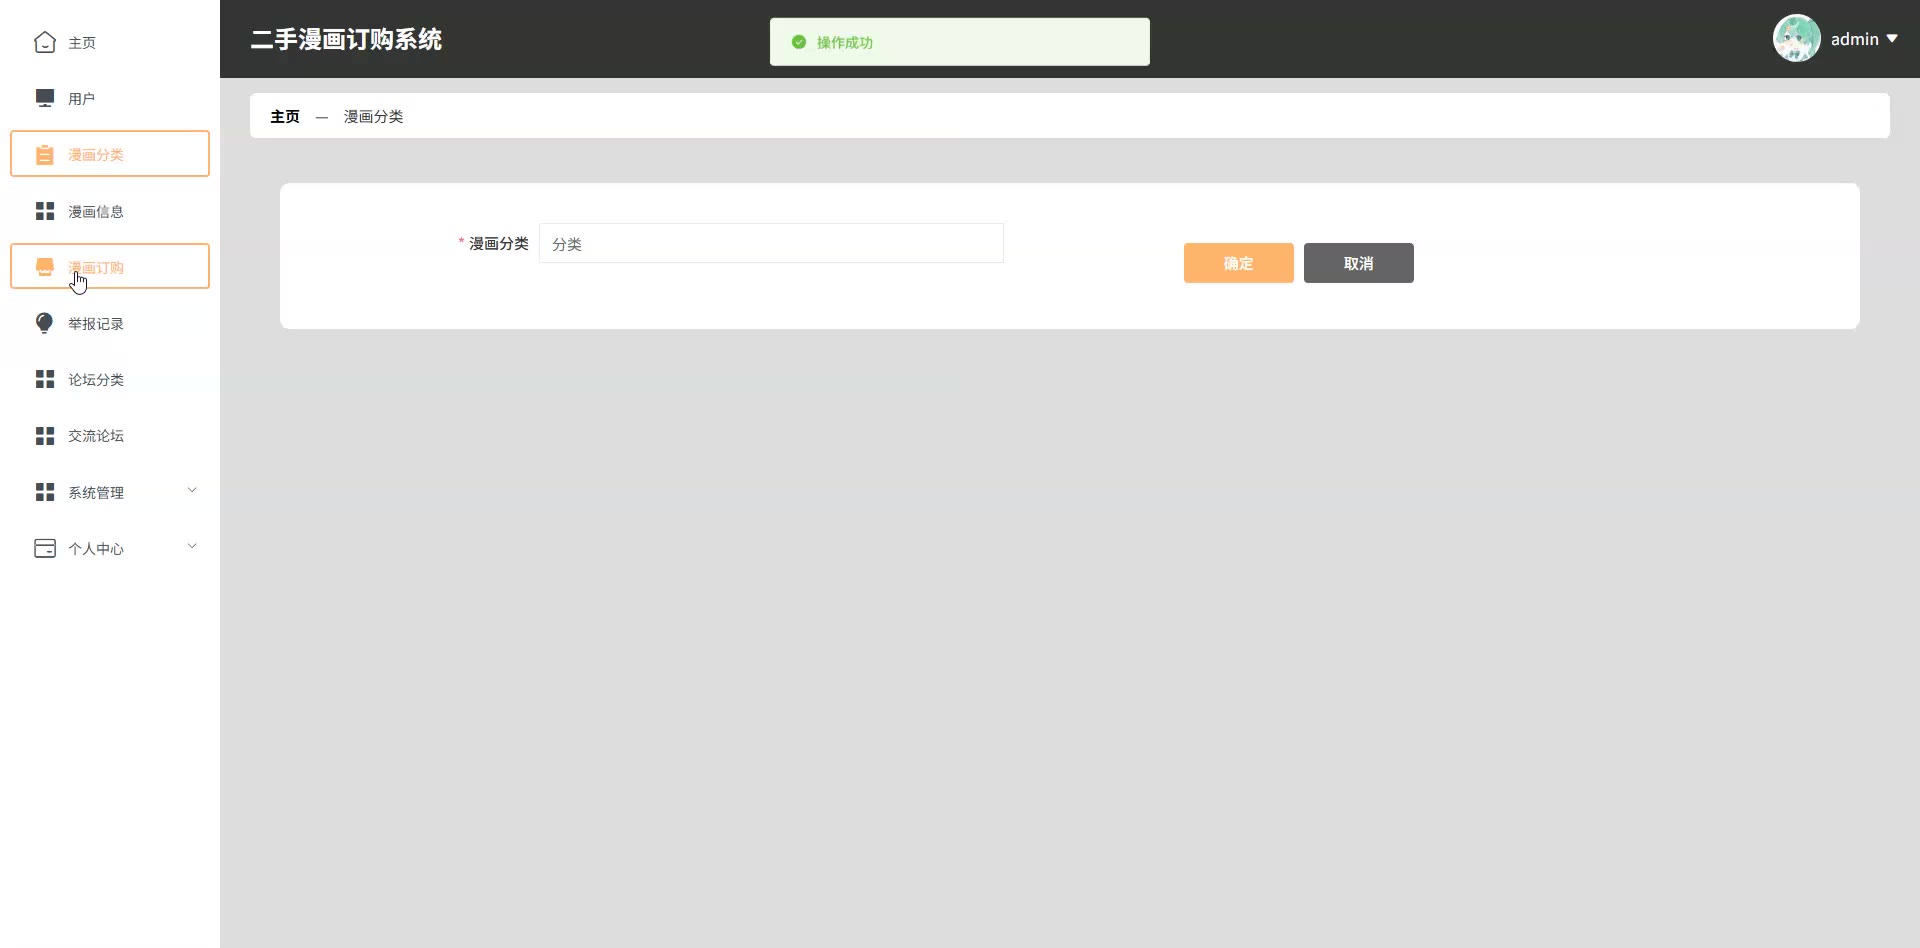Image resolution: width=1920 pixels, height=948 pixels.
Task: Click the shop icon for 漫画订购
Action: tap(45, 267)
